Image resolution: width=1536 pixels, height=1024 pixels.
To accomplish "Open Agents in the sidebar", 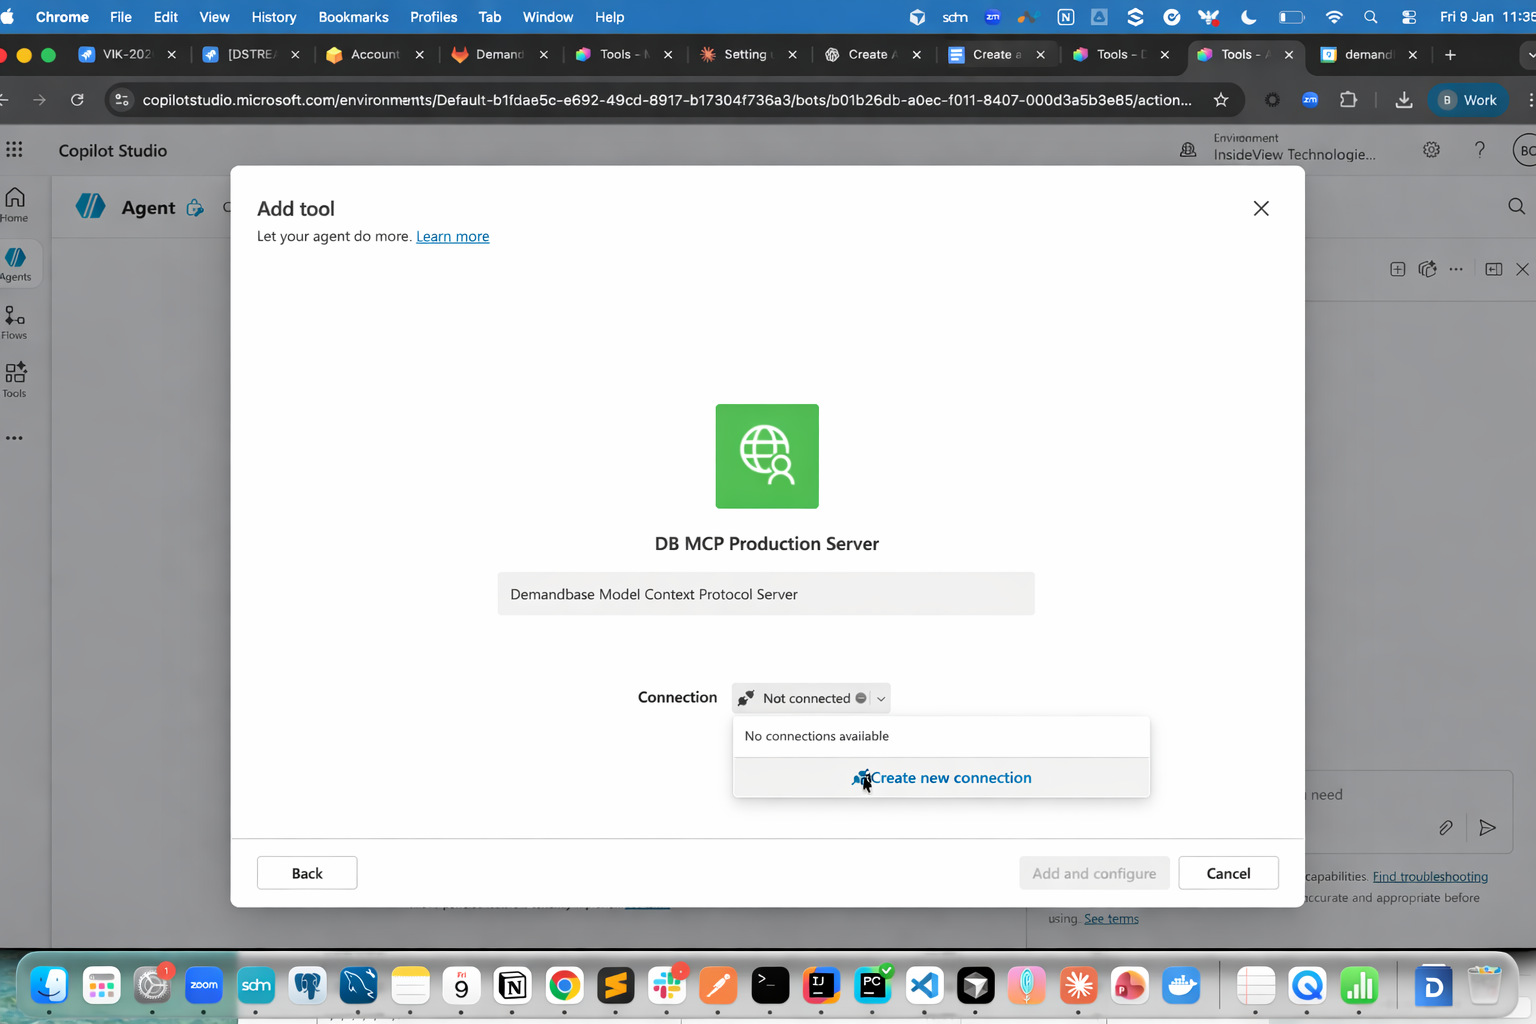I will point(16,264).
